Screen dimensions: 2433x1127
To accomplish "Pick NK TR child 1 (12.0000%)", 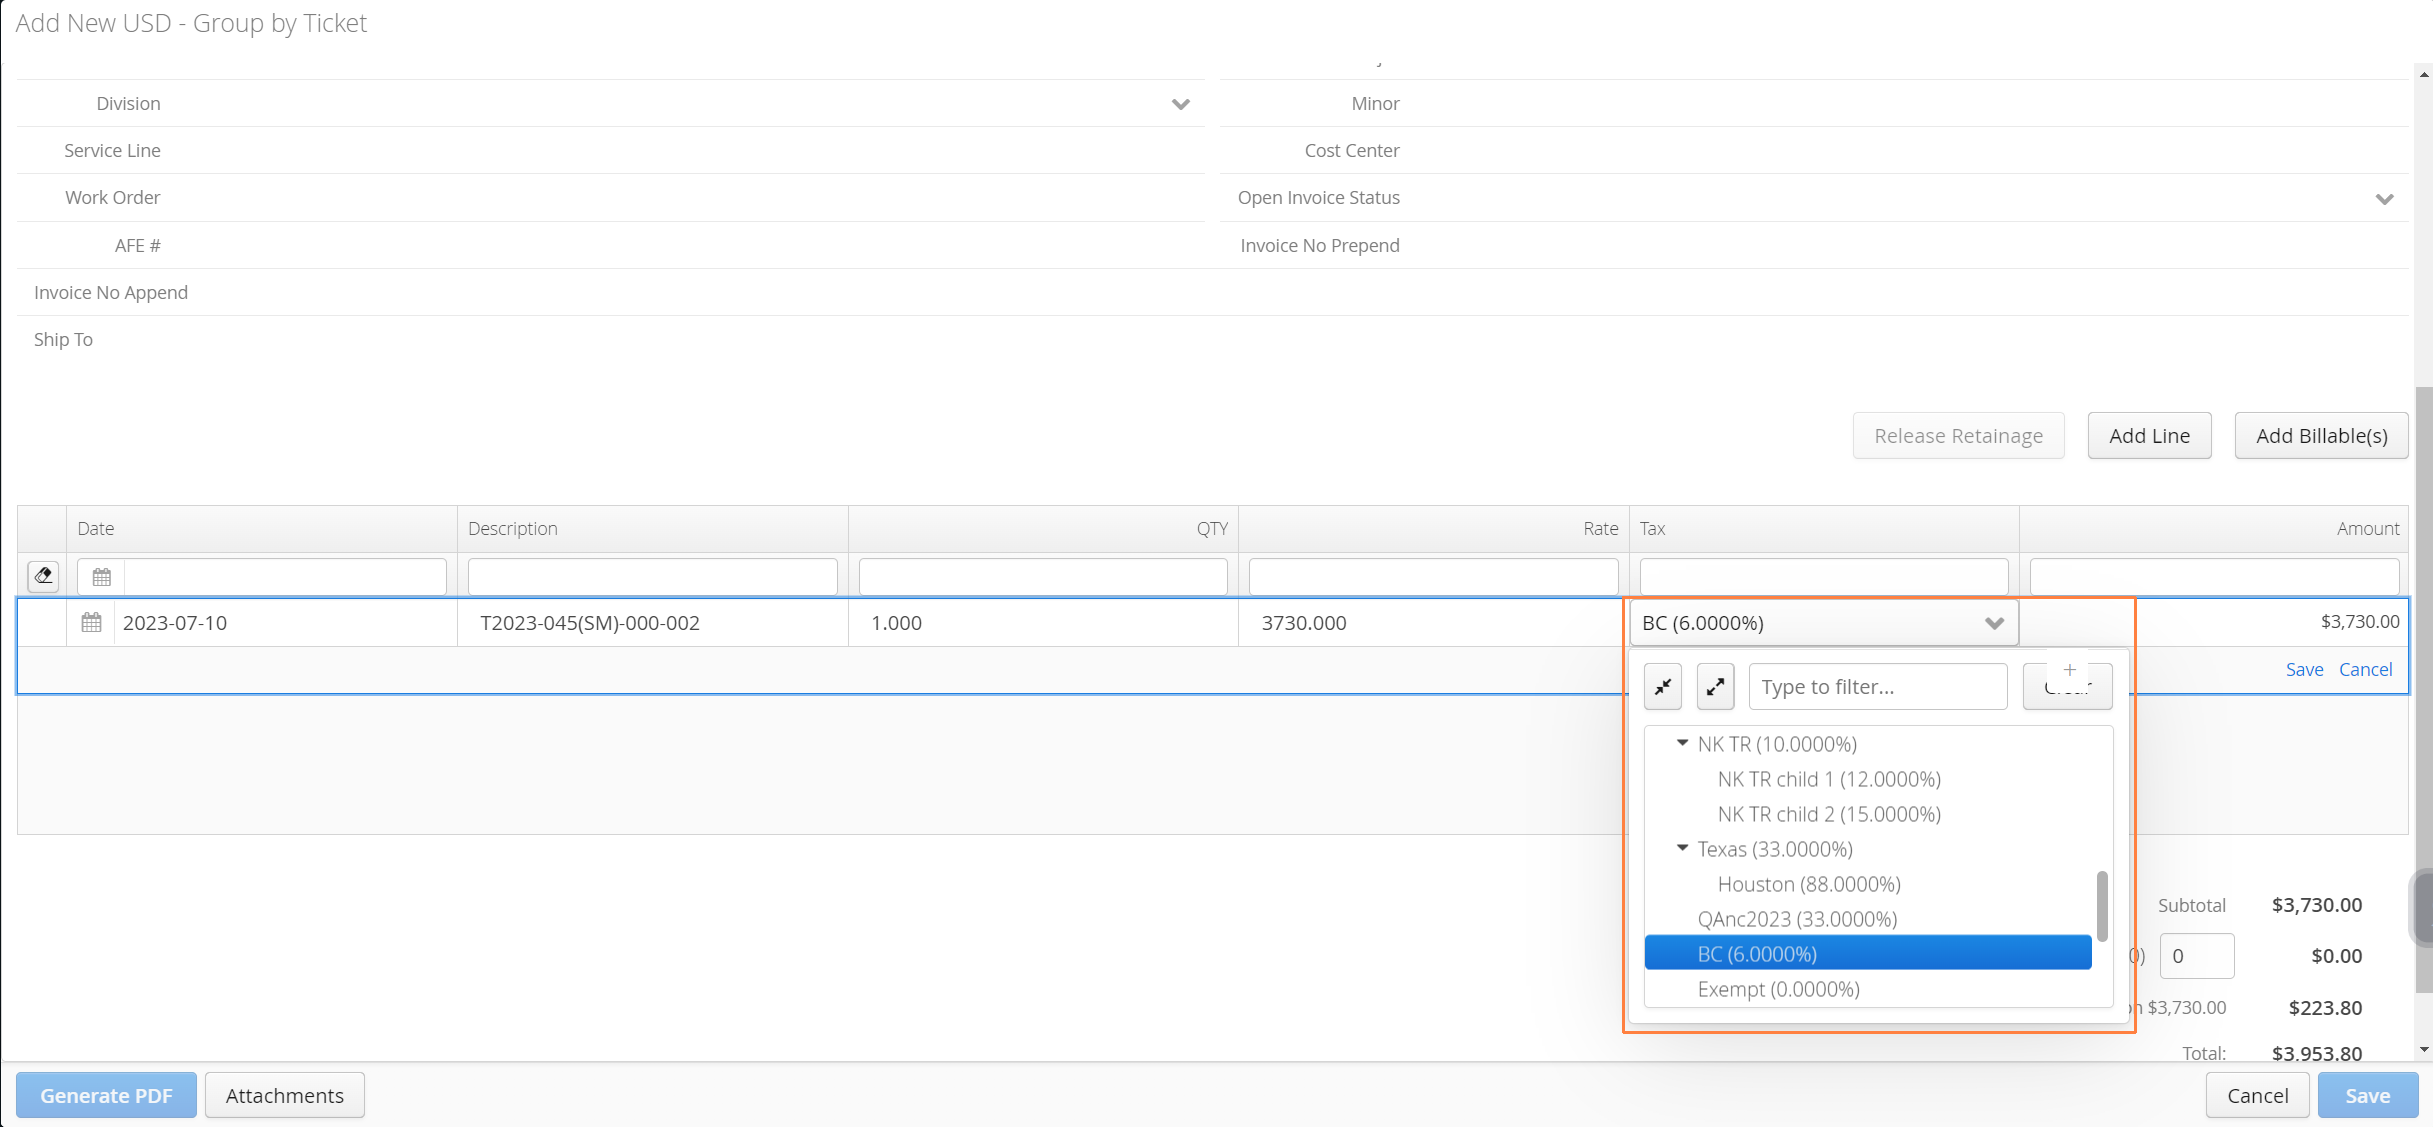I will (1828, 779).
